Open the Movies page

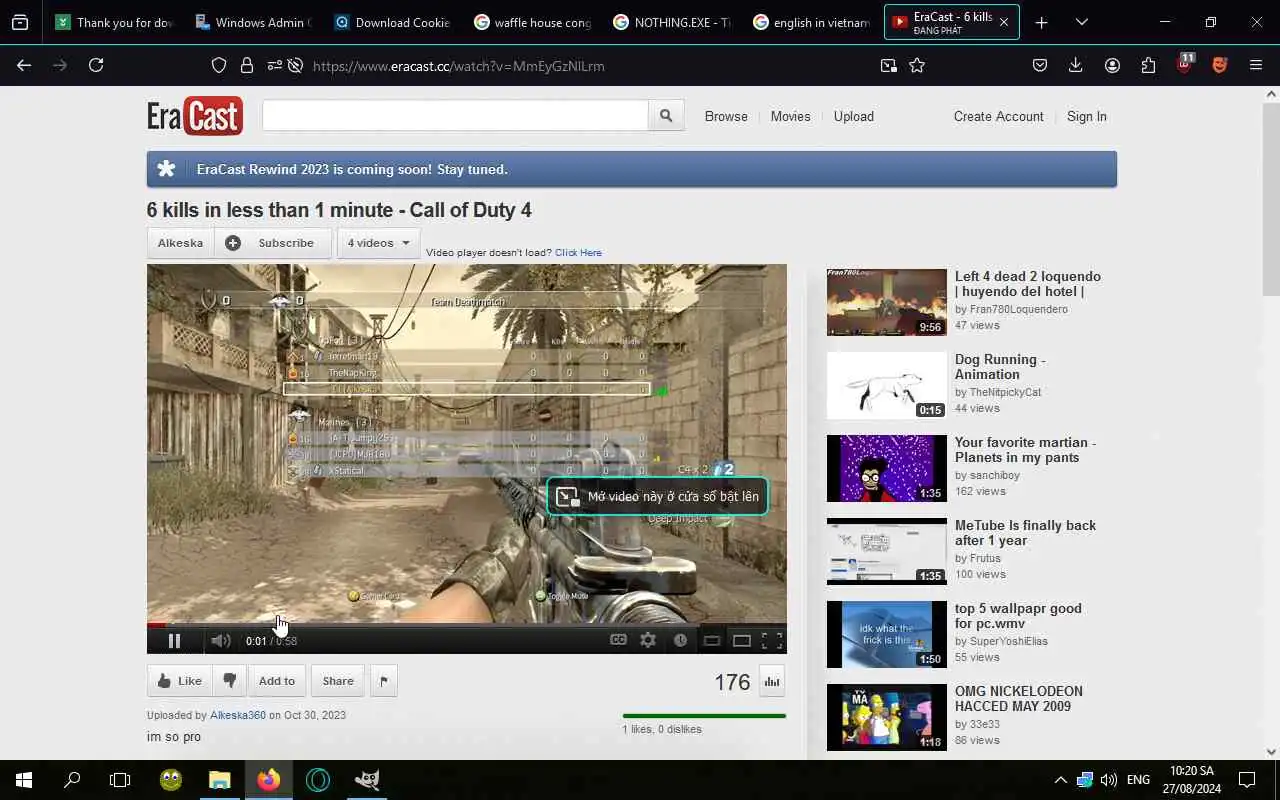point(790,116)
